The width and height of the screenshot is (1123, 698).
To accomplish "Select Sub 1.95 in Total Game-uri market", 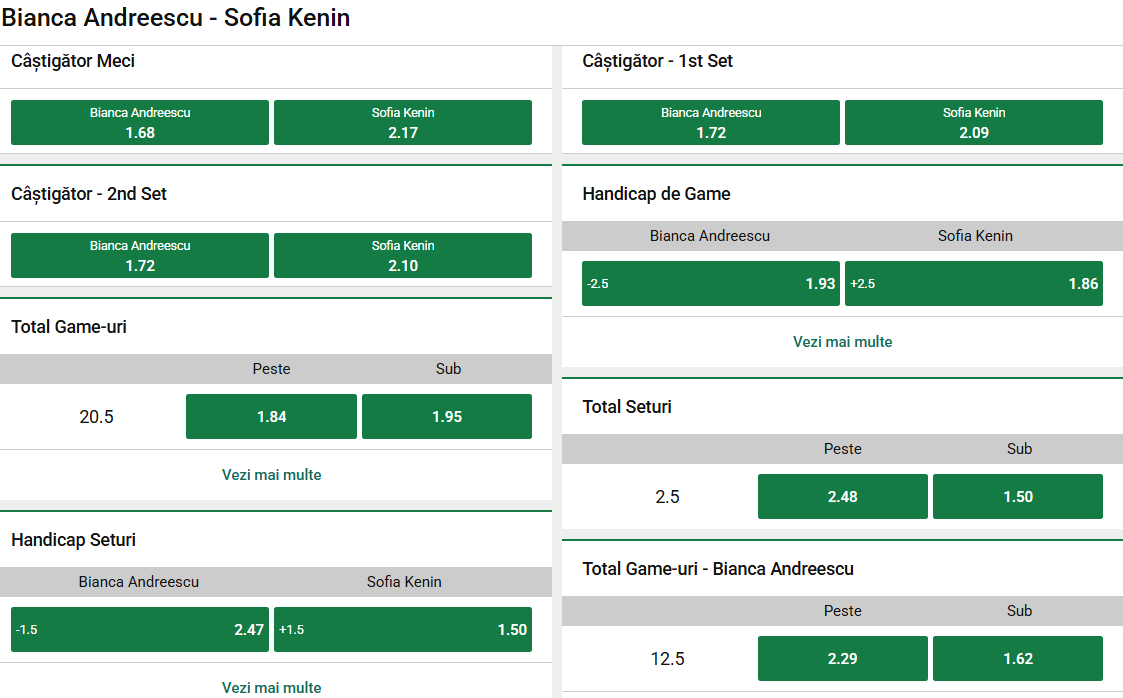I will click(x=446, y=416).
